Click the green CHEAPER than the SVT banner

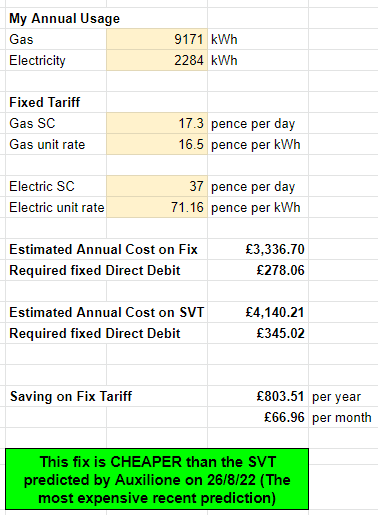[x=157, y=479]
